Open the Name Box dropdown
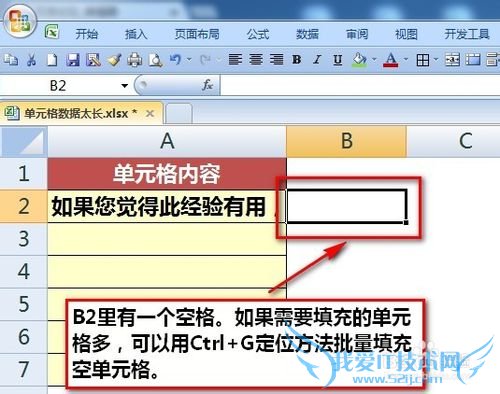The height and width of the screenshot is (394, 500). coord(125,86)
